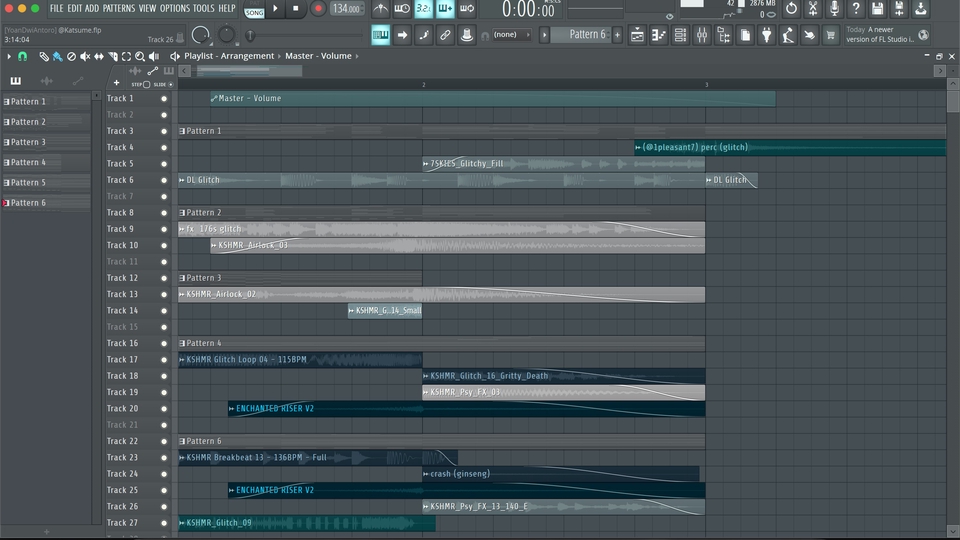Screen dimensions: 960x540
Task: Toggle the Pat/Song mode switch
Action: pos(254,9)
